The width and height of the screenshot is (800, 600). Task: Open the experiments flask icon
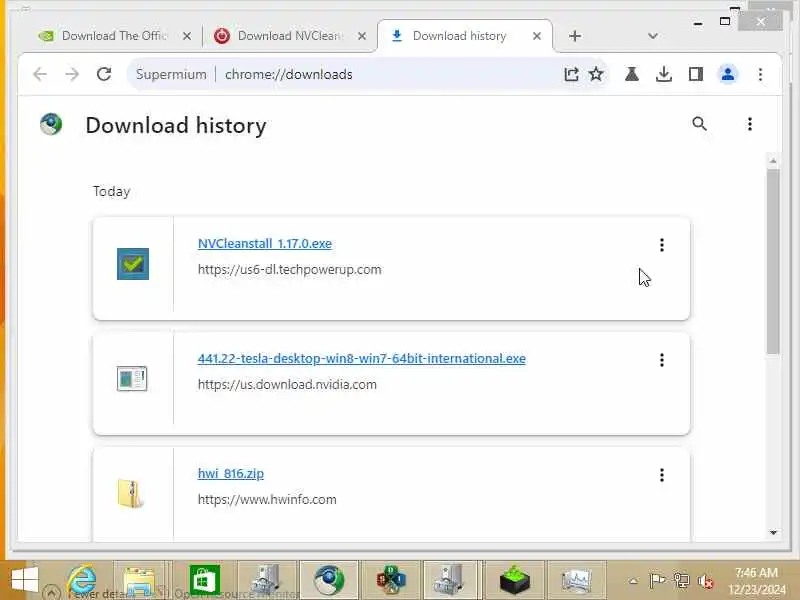[x=632, y=74]
